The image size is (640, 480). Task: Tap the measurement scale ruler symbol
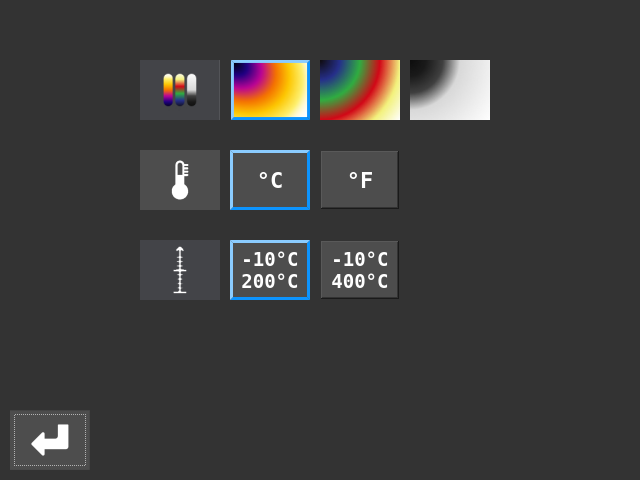coord(180,270)
